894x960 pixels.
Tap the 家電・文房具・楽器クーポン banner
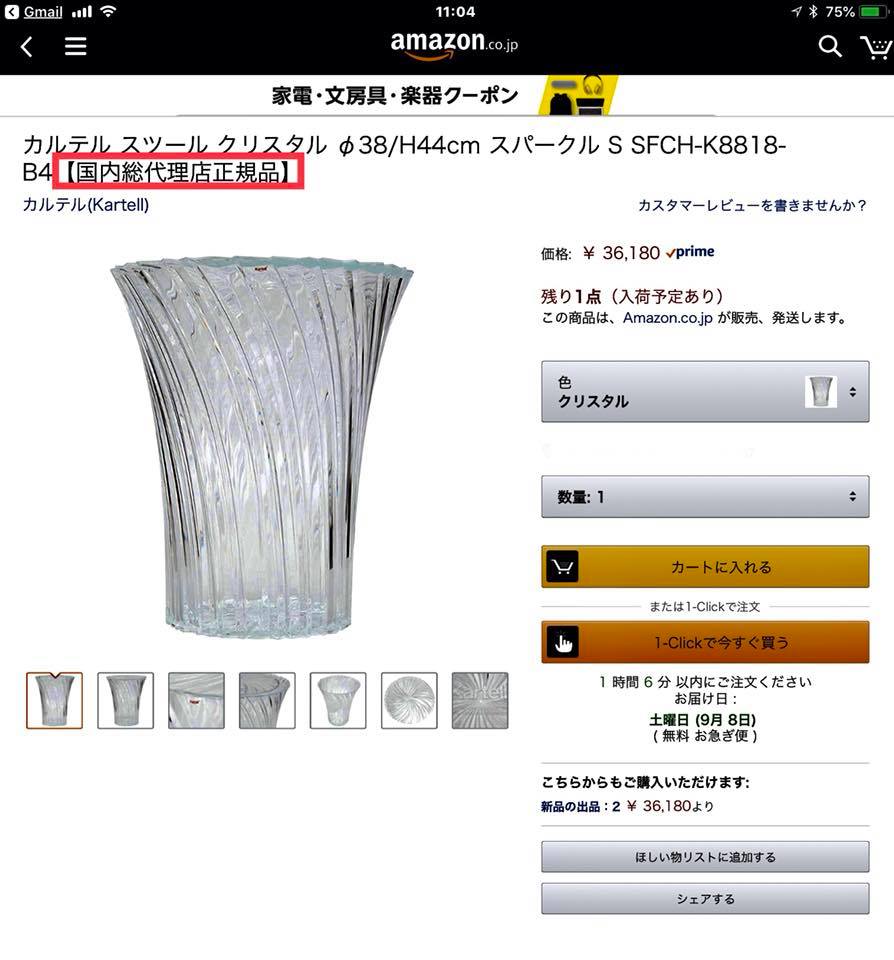click(x=446, y=96)
